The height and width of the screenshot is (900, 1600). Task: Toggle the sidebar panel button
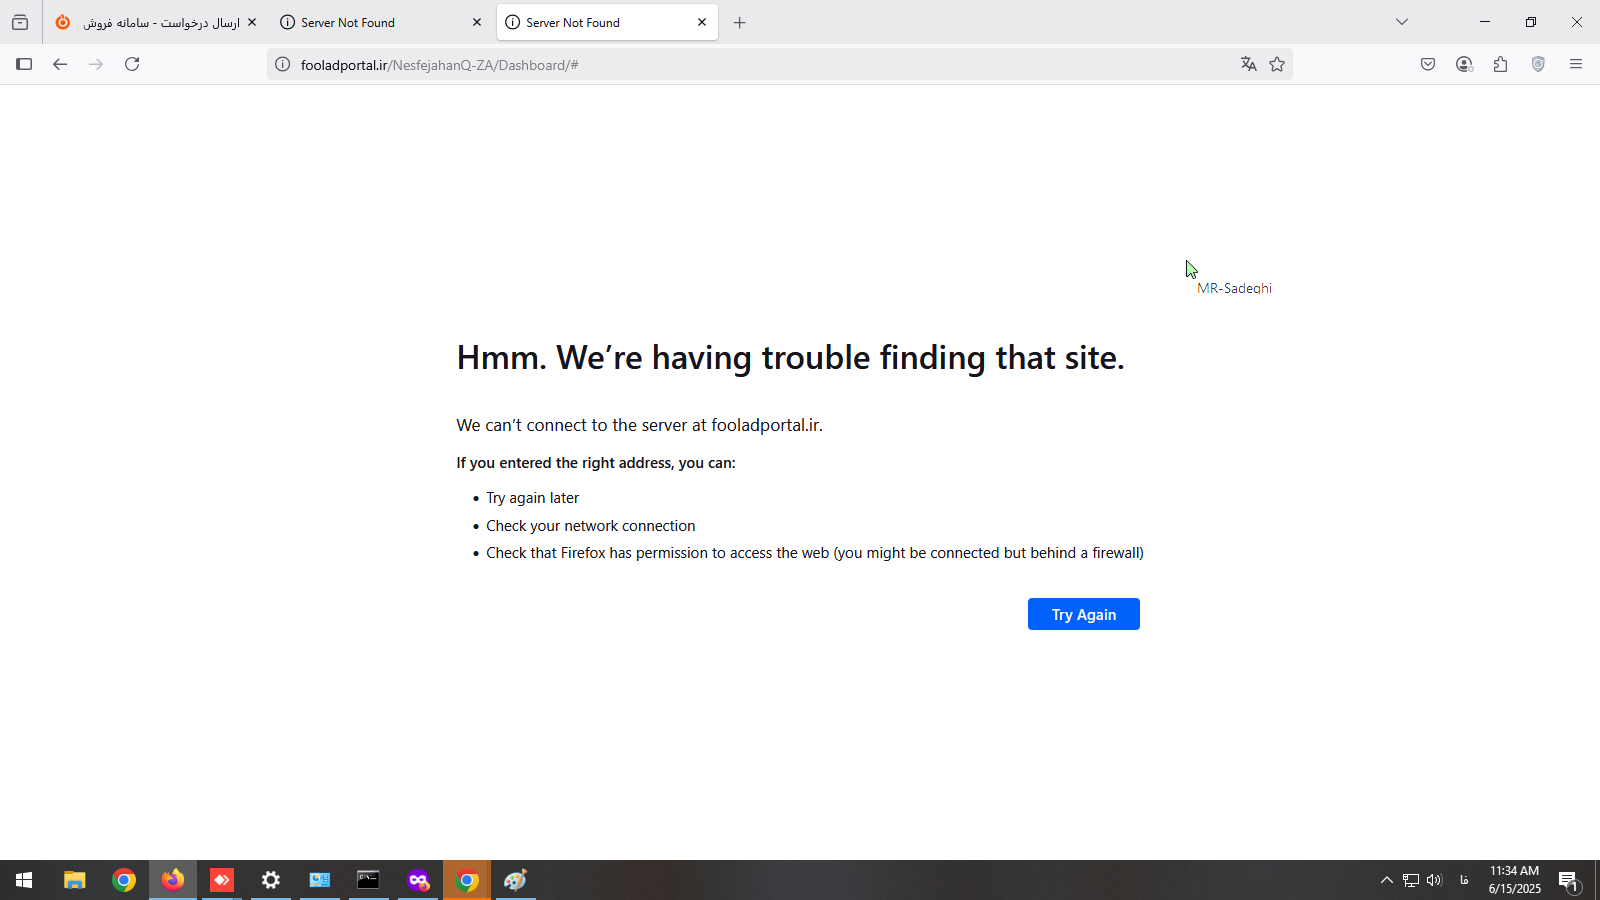[x=24, y=64]
